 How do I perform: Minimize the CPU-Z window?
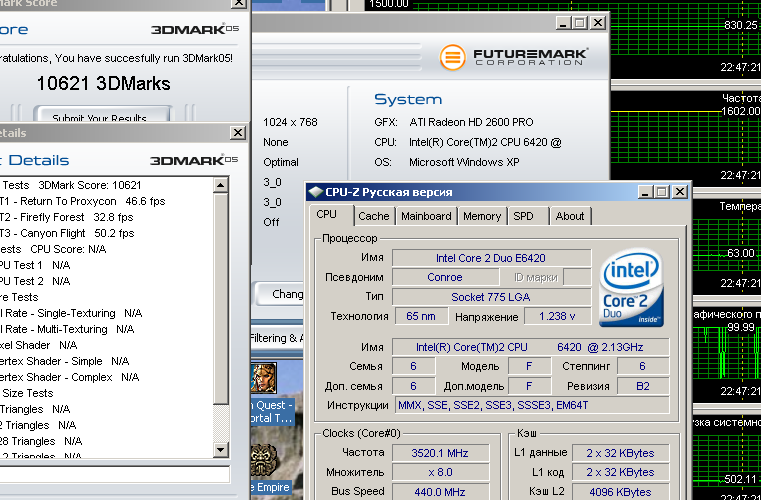[645, 192]
